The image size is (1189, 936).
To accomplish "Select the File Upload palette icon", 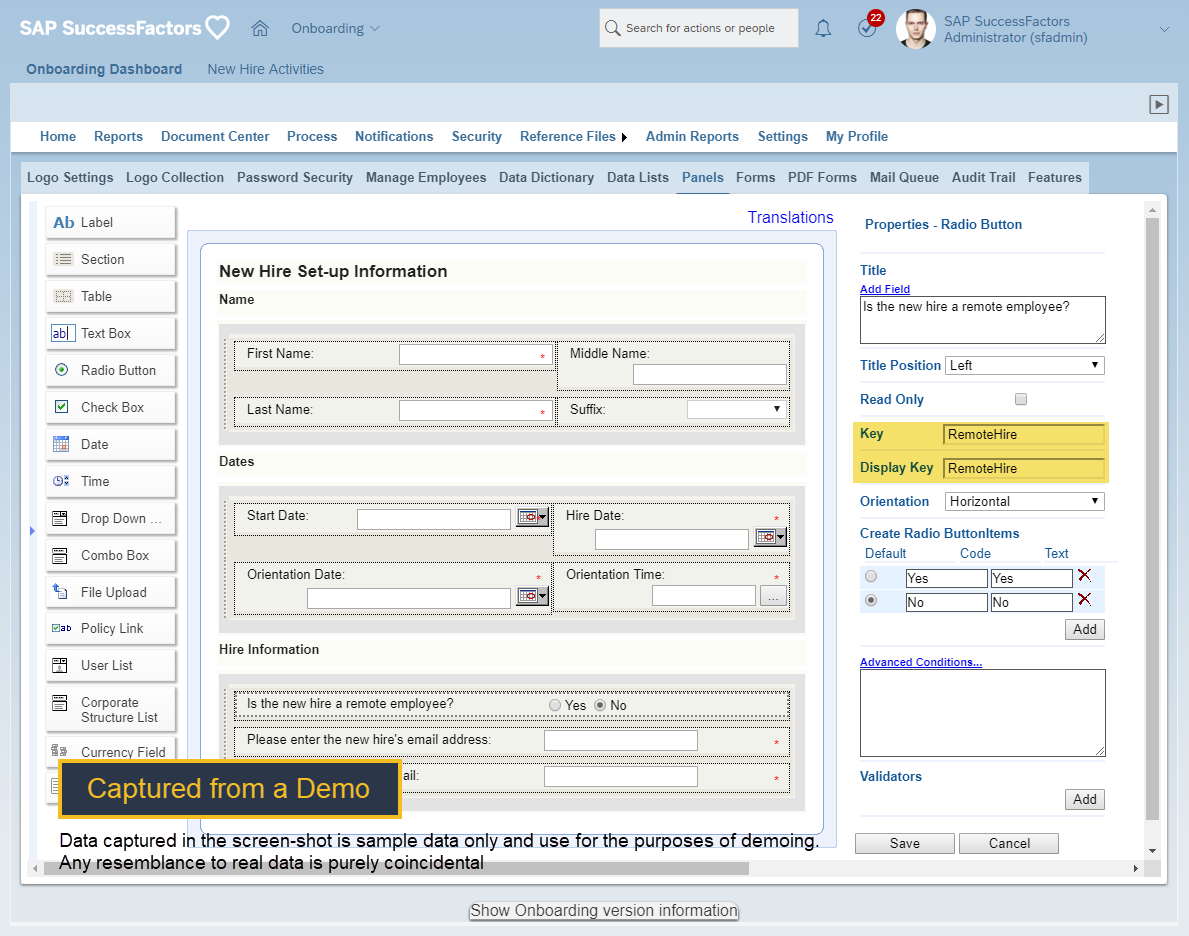I will point(60,592).
